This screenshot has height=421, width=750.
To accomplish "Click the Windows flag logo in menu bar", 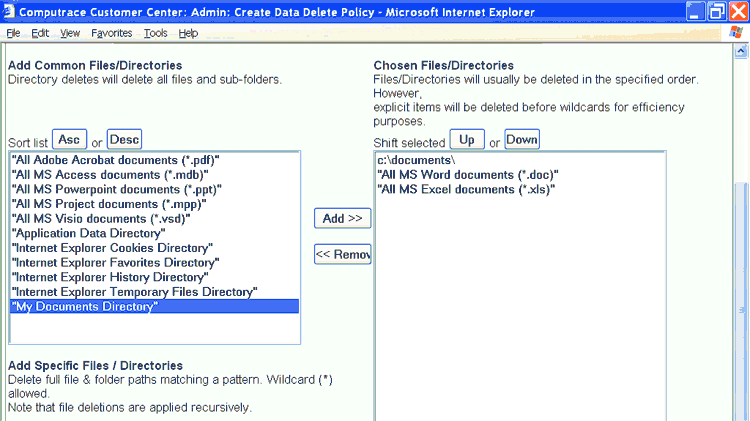I will (736, 33).
